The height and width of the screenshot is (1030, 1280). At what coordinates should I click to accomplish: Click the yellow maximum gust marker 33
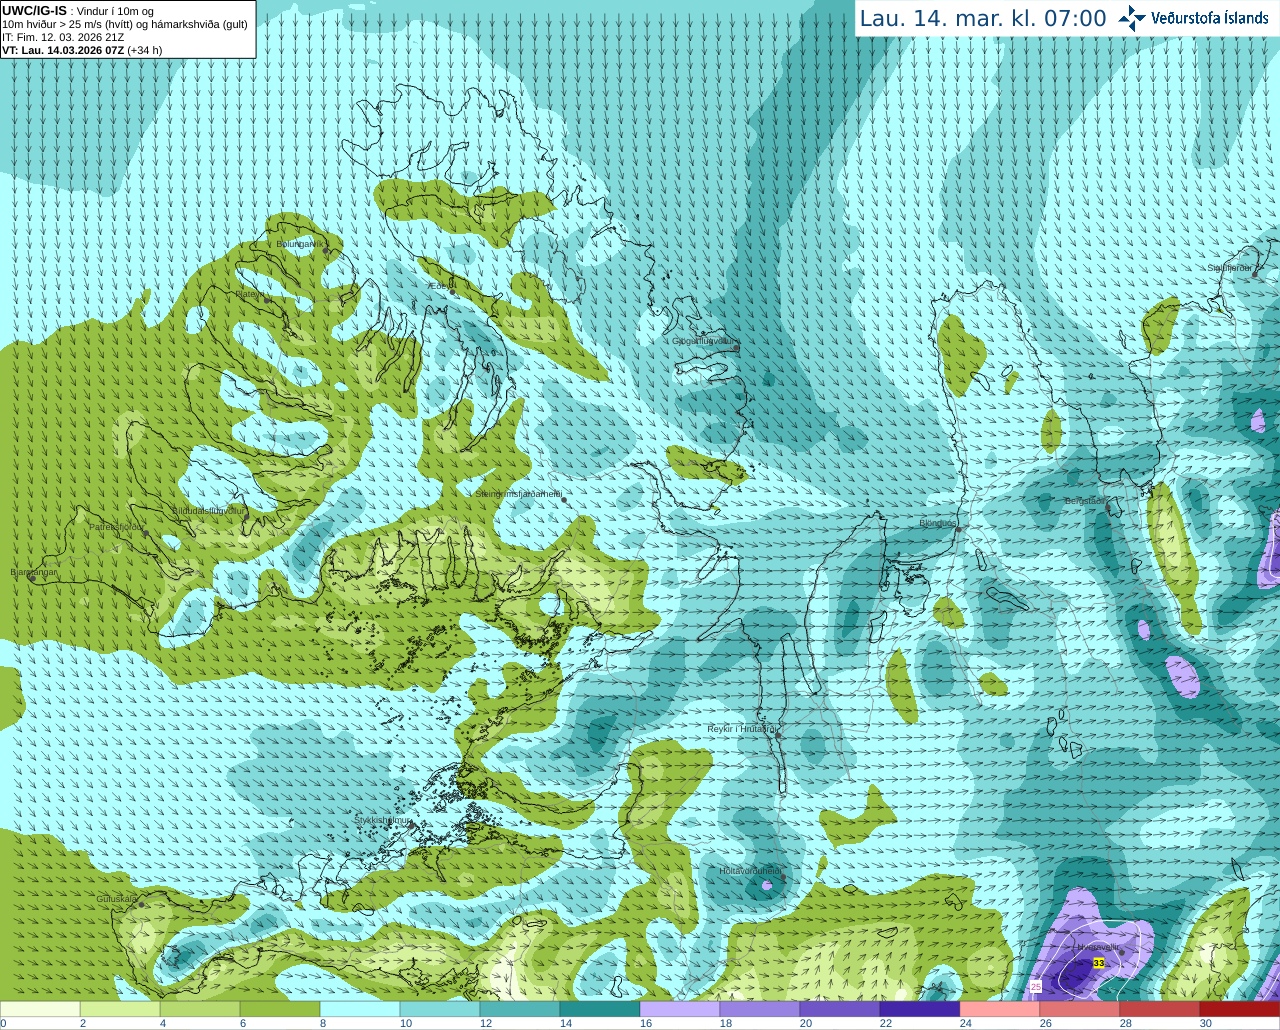click(x=1098, y=963)
